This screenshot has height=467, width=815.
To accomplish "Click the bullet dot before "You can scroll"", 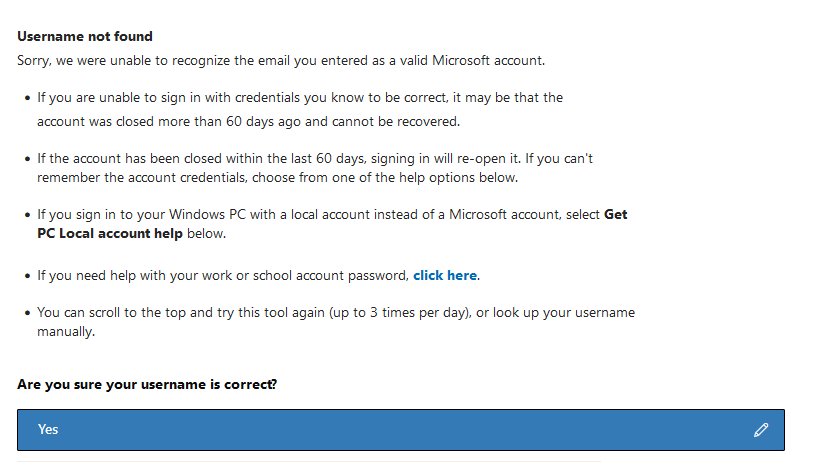I will click(x=26, y=313).
